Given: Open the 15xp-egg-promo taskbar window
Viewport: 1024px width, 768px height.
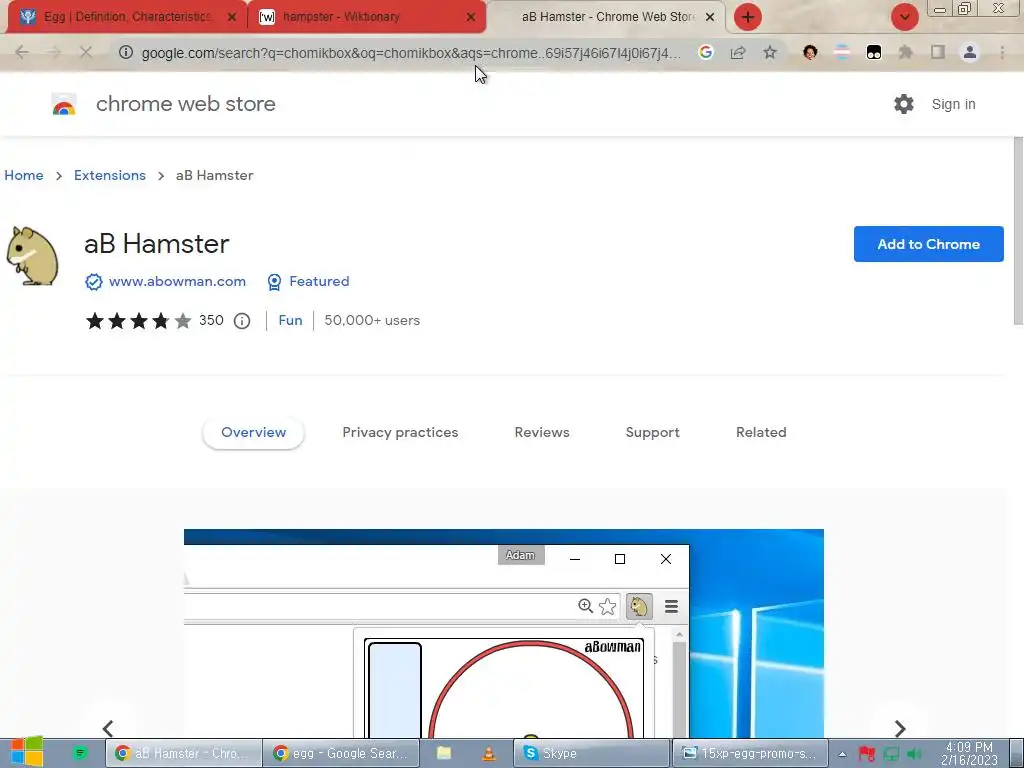Looking at the screenshot, I should (750, 754).
